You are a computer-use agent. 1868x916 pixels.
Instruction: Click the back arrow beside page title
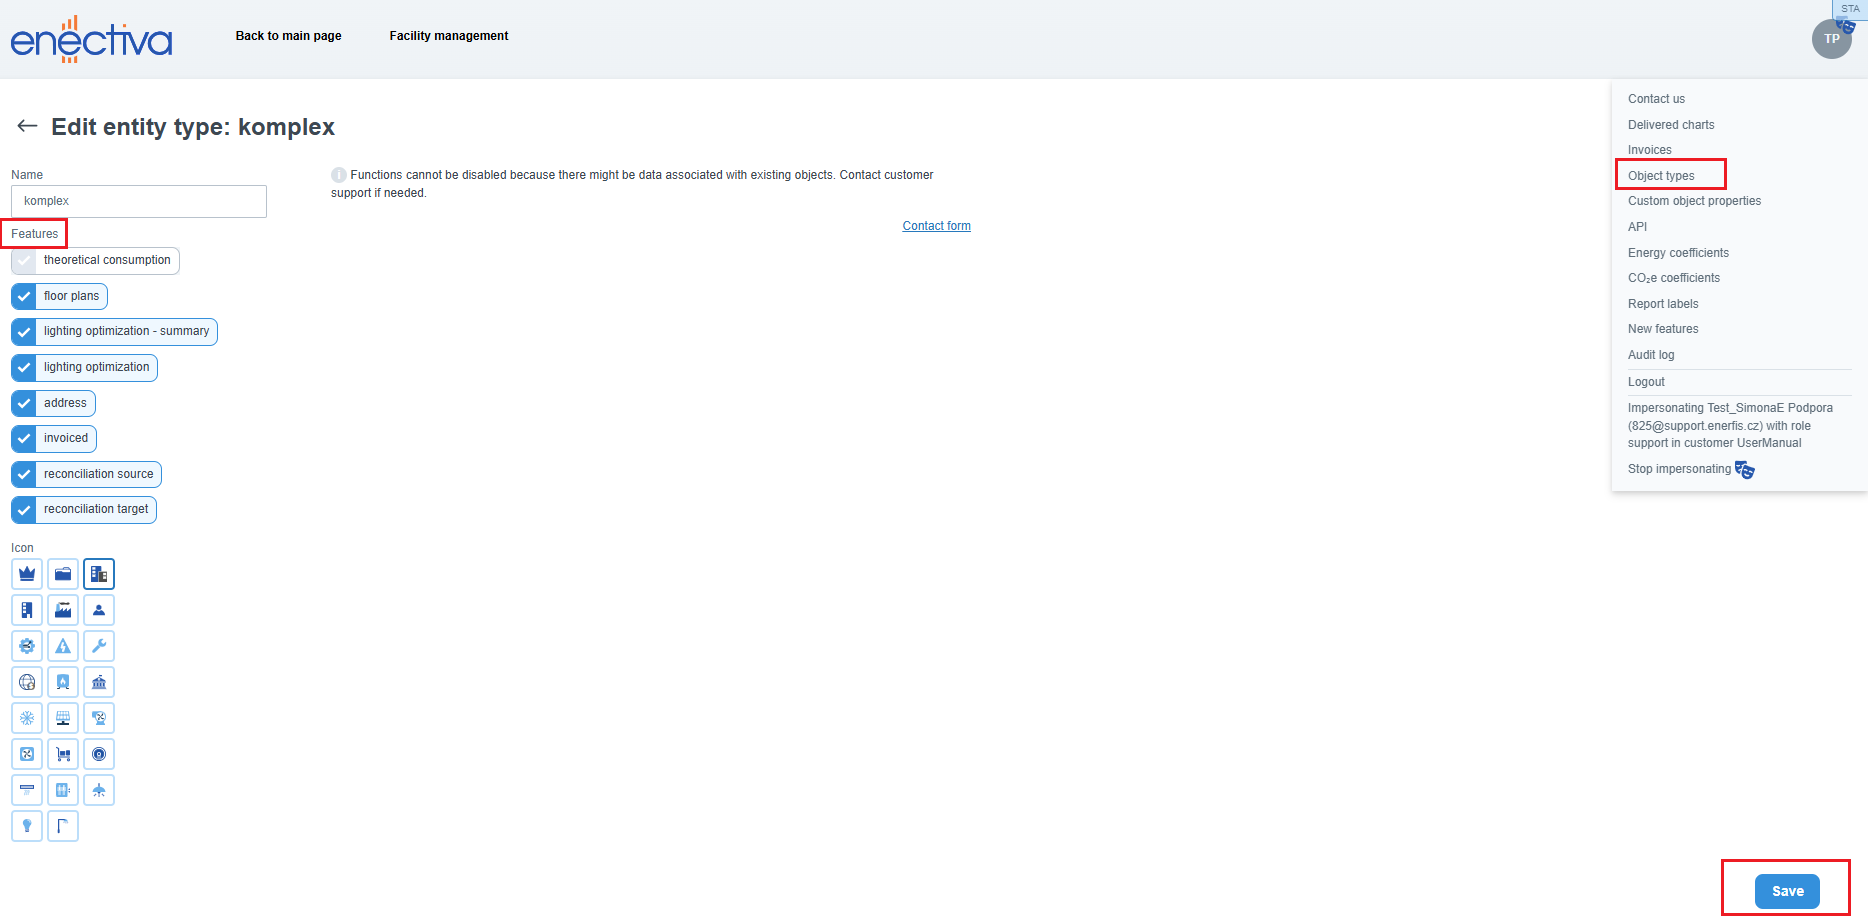tap(27, 126)
